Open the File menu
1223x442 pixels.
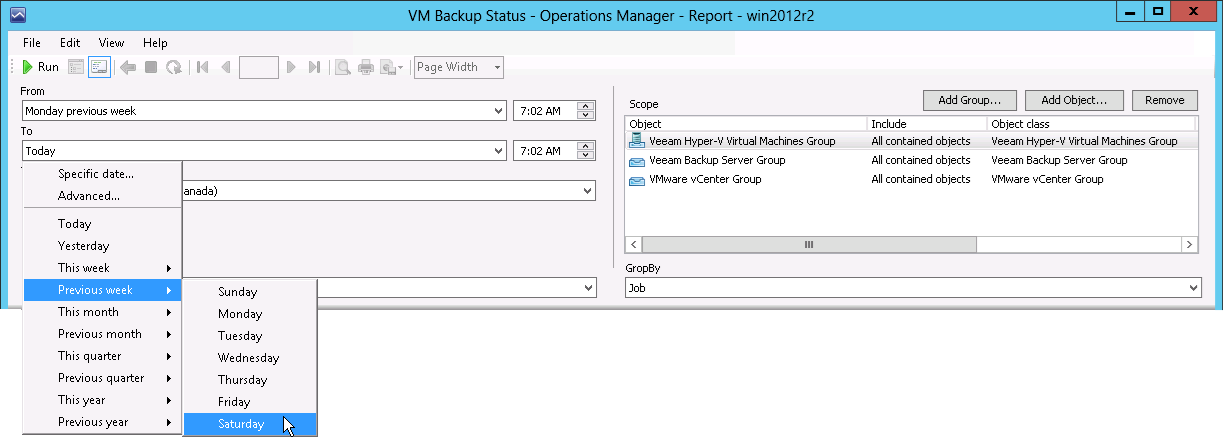coord(32,43)
